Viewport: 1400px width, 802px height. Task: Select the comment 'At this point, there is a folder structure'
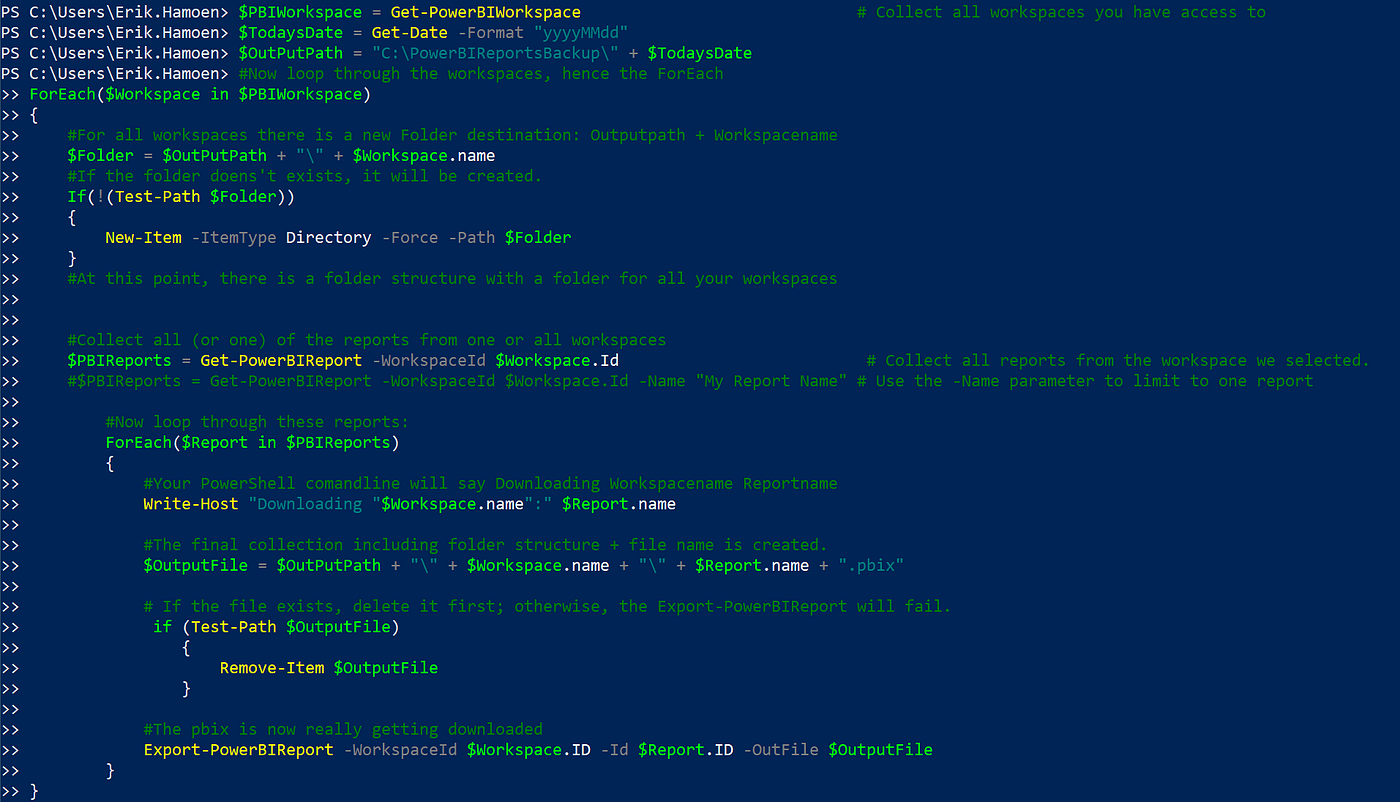[x=452, y=278]
